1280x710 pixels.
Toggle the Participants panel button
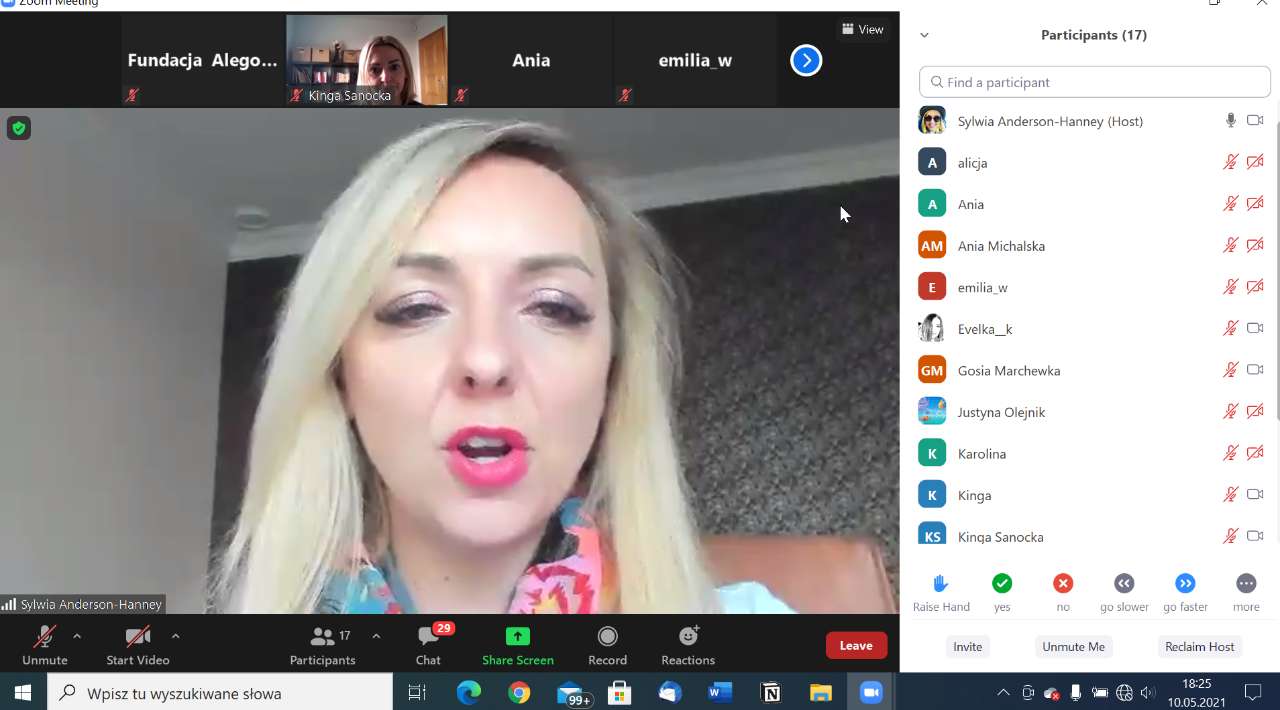point(323,637)
